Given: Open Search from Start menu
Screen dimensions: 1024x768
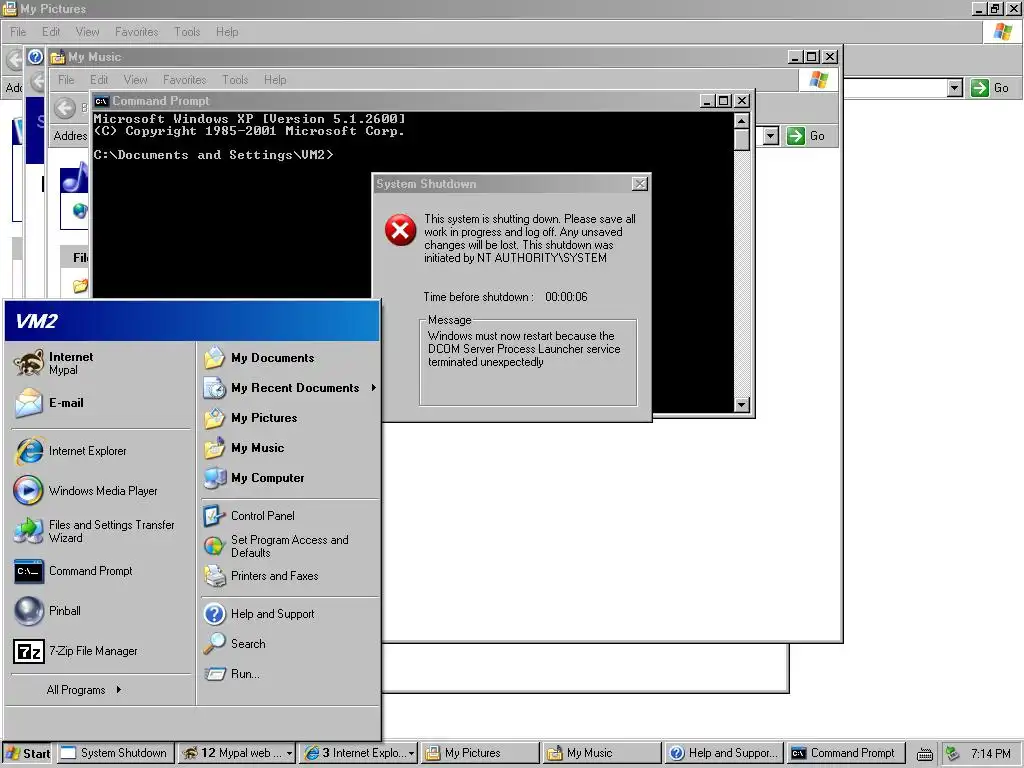Looking at the screenshot, I should (x=289, y=644).
